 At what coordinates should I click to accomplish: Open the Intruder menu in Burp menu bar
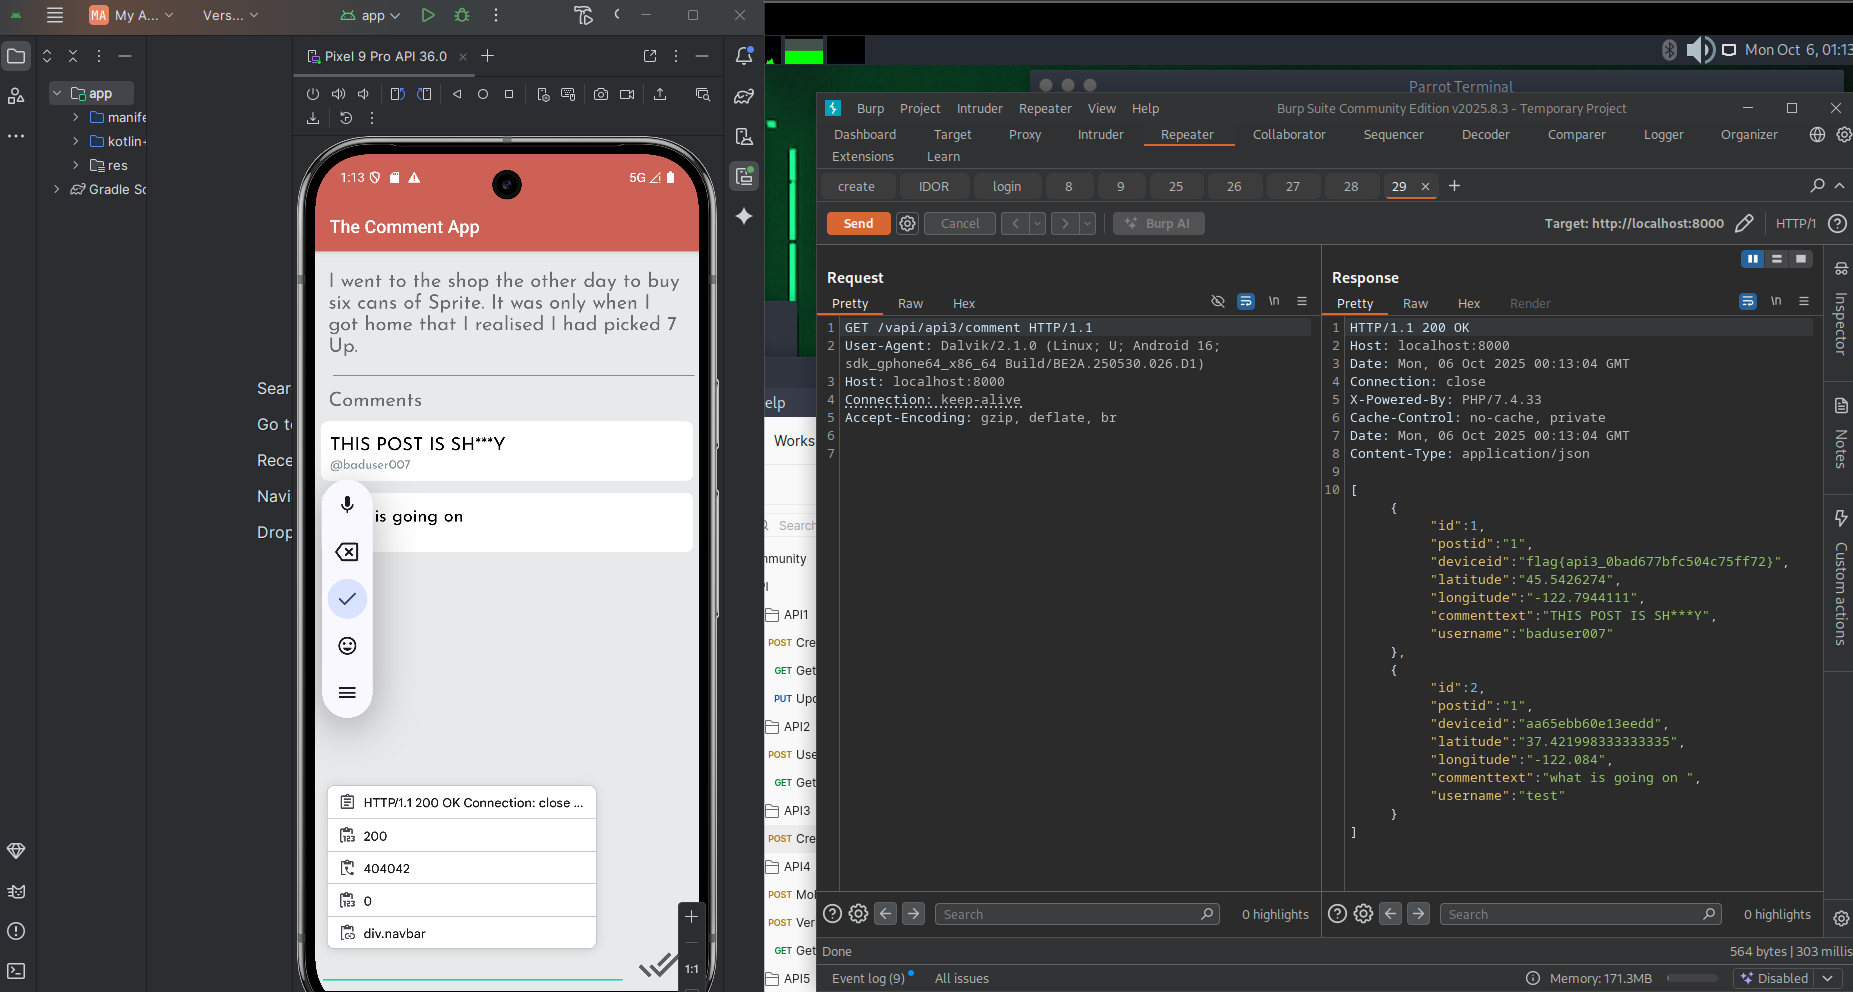(x=979, y=109)
